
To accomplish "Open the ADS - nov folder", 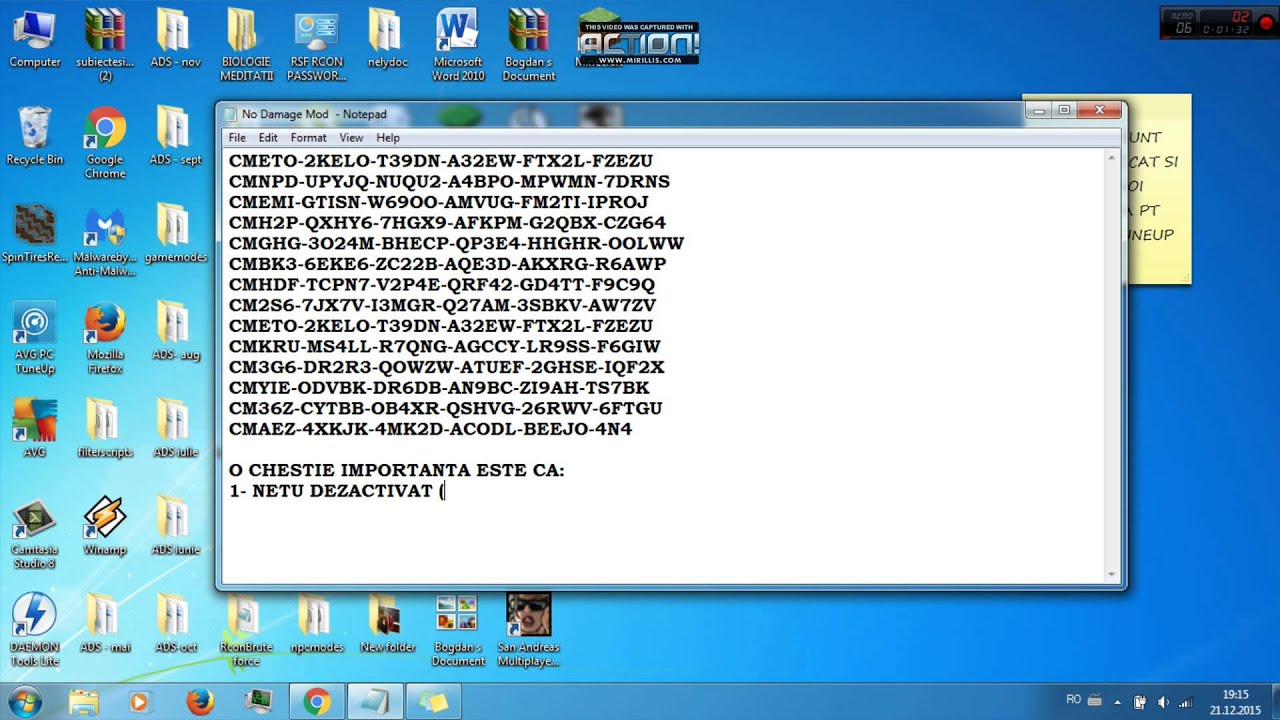I will (x=175, y=38).
